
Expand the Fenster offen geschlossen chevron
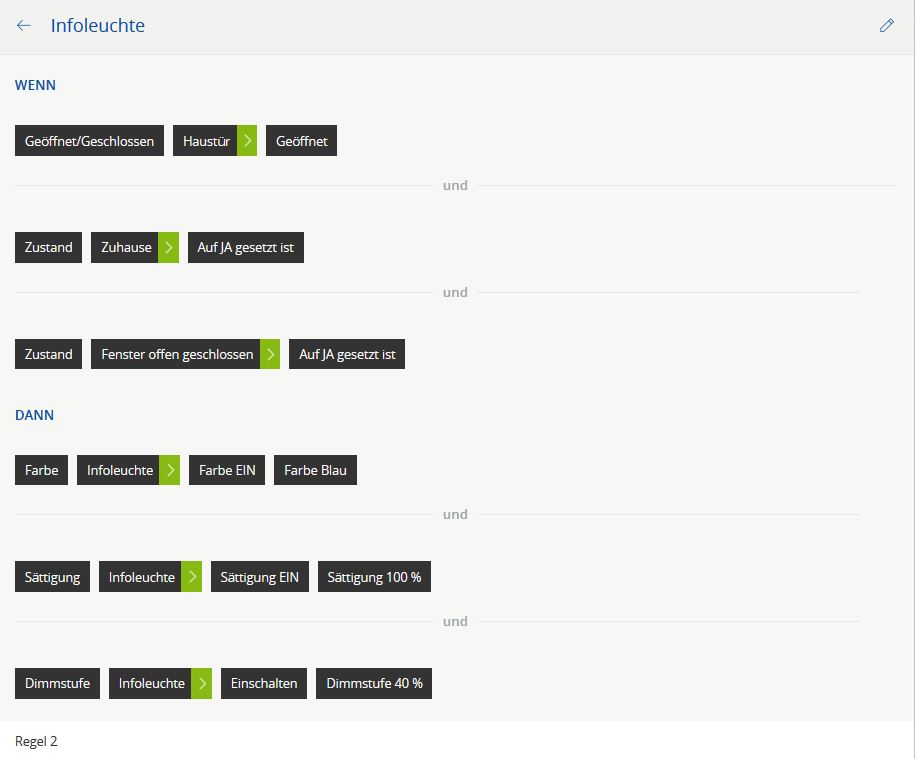[270, 354]
